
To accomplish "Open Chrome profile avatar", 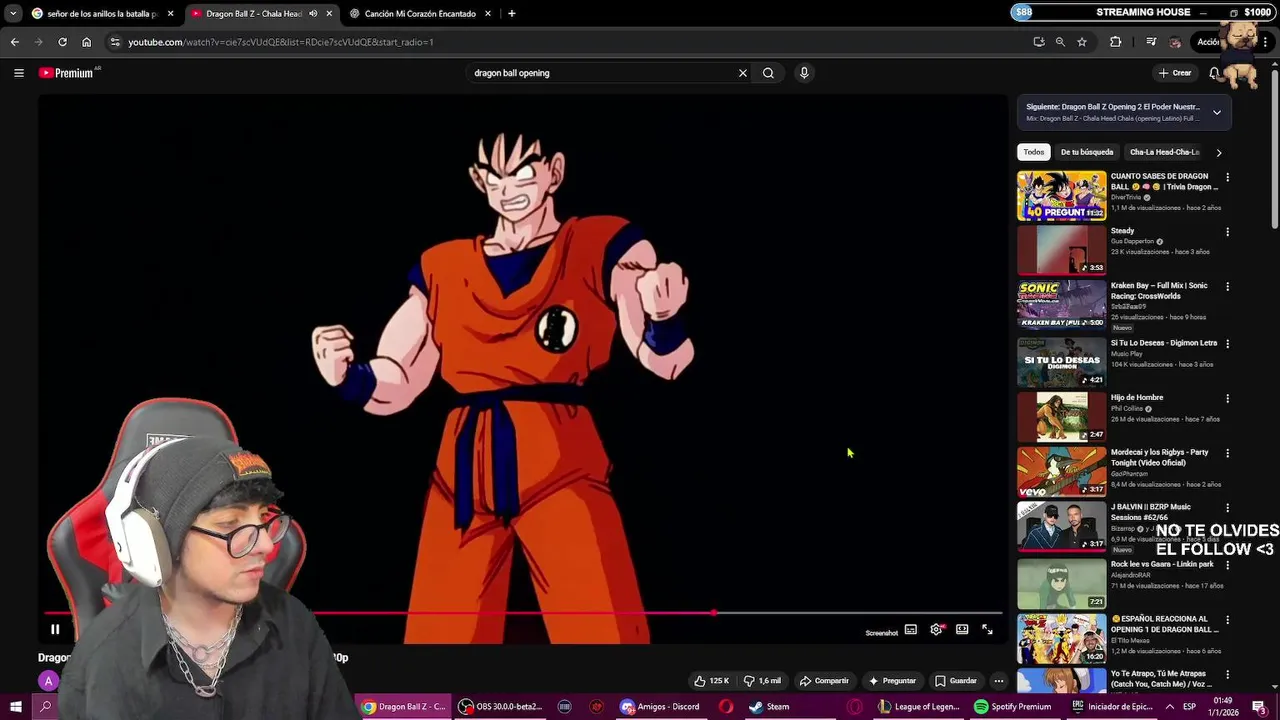I will pos(1175,42).
